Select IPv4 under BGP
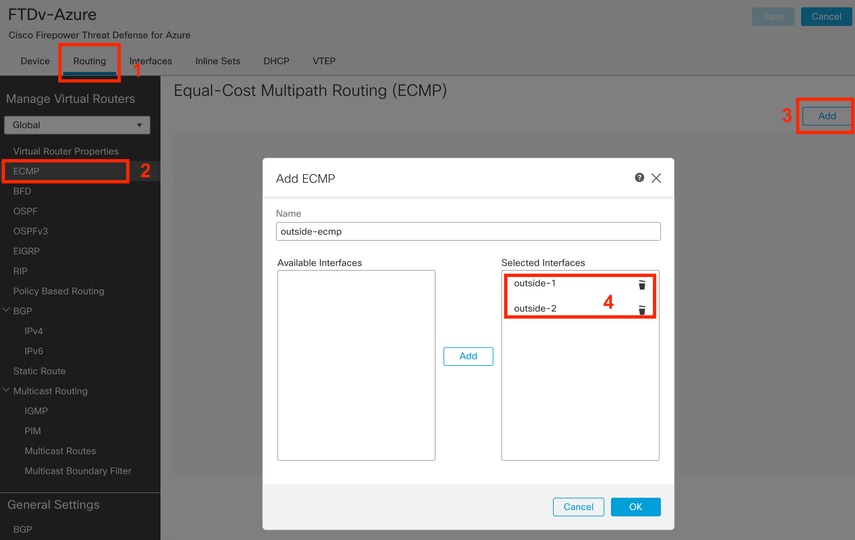This screenshot has height=540, width=855. (33, 331)
